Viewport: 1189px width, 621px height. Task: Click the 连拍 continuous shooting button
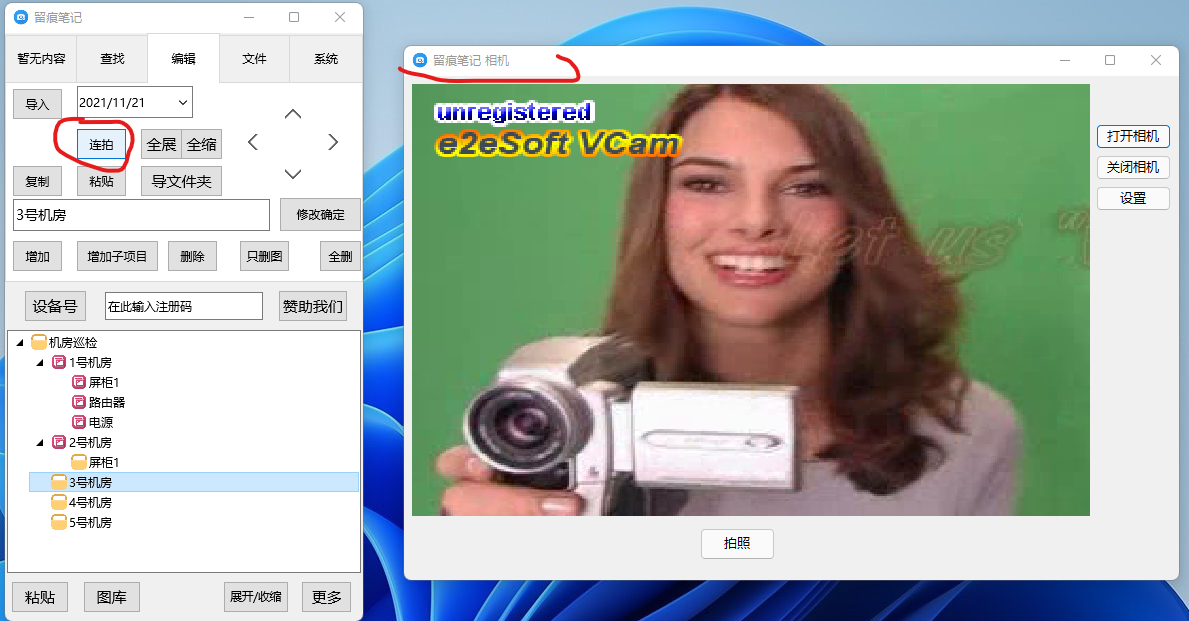tap(102, 144)
